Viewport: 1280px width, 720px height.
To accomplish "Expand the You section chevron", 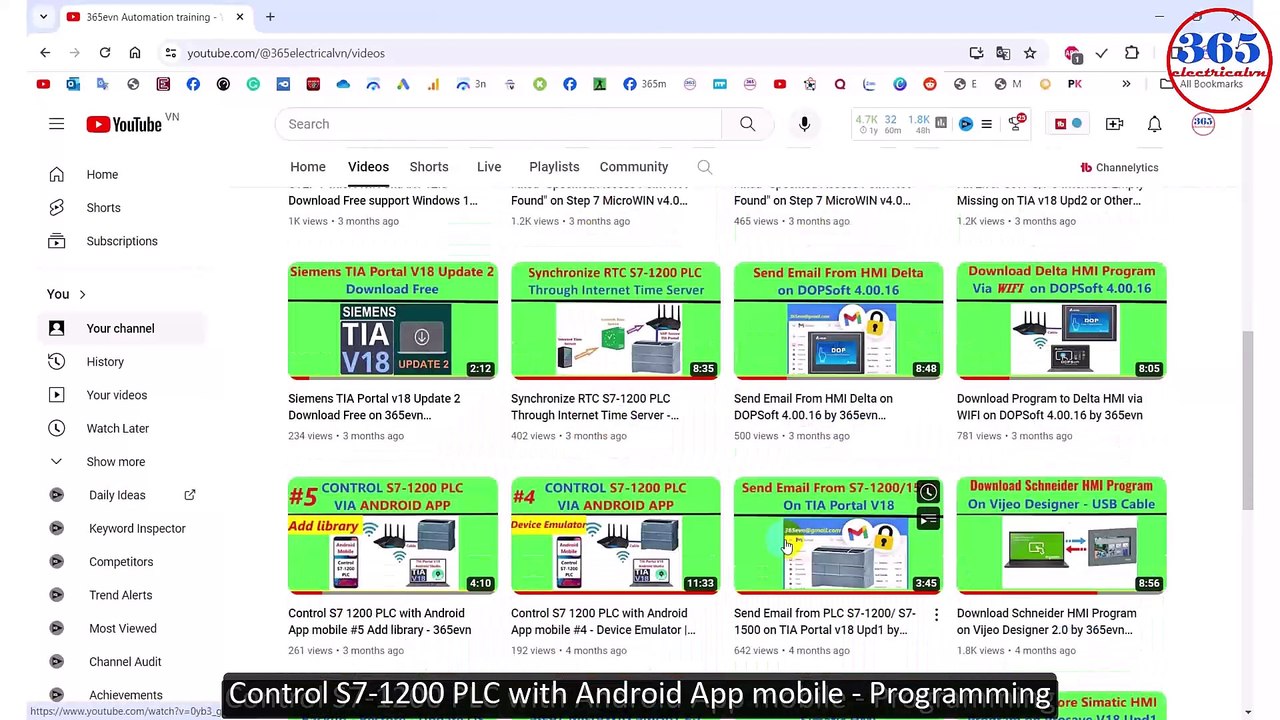I will 82,295.
